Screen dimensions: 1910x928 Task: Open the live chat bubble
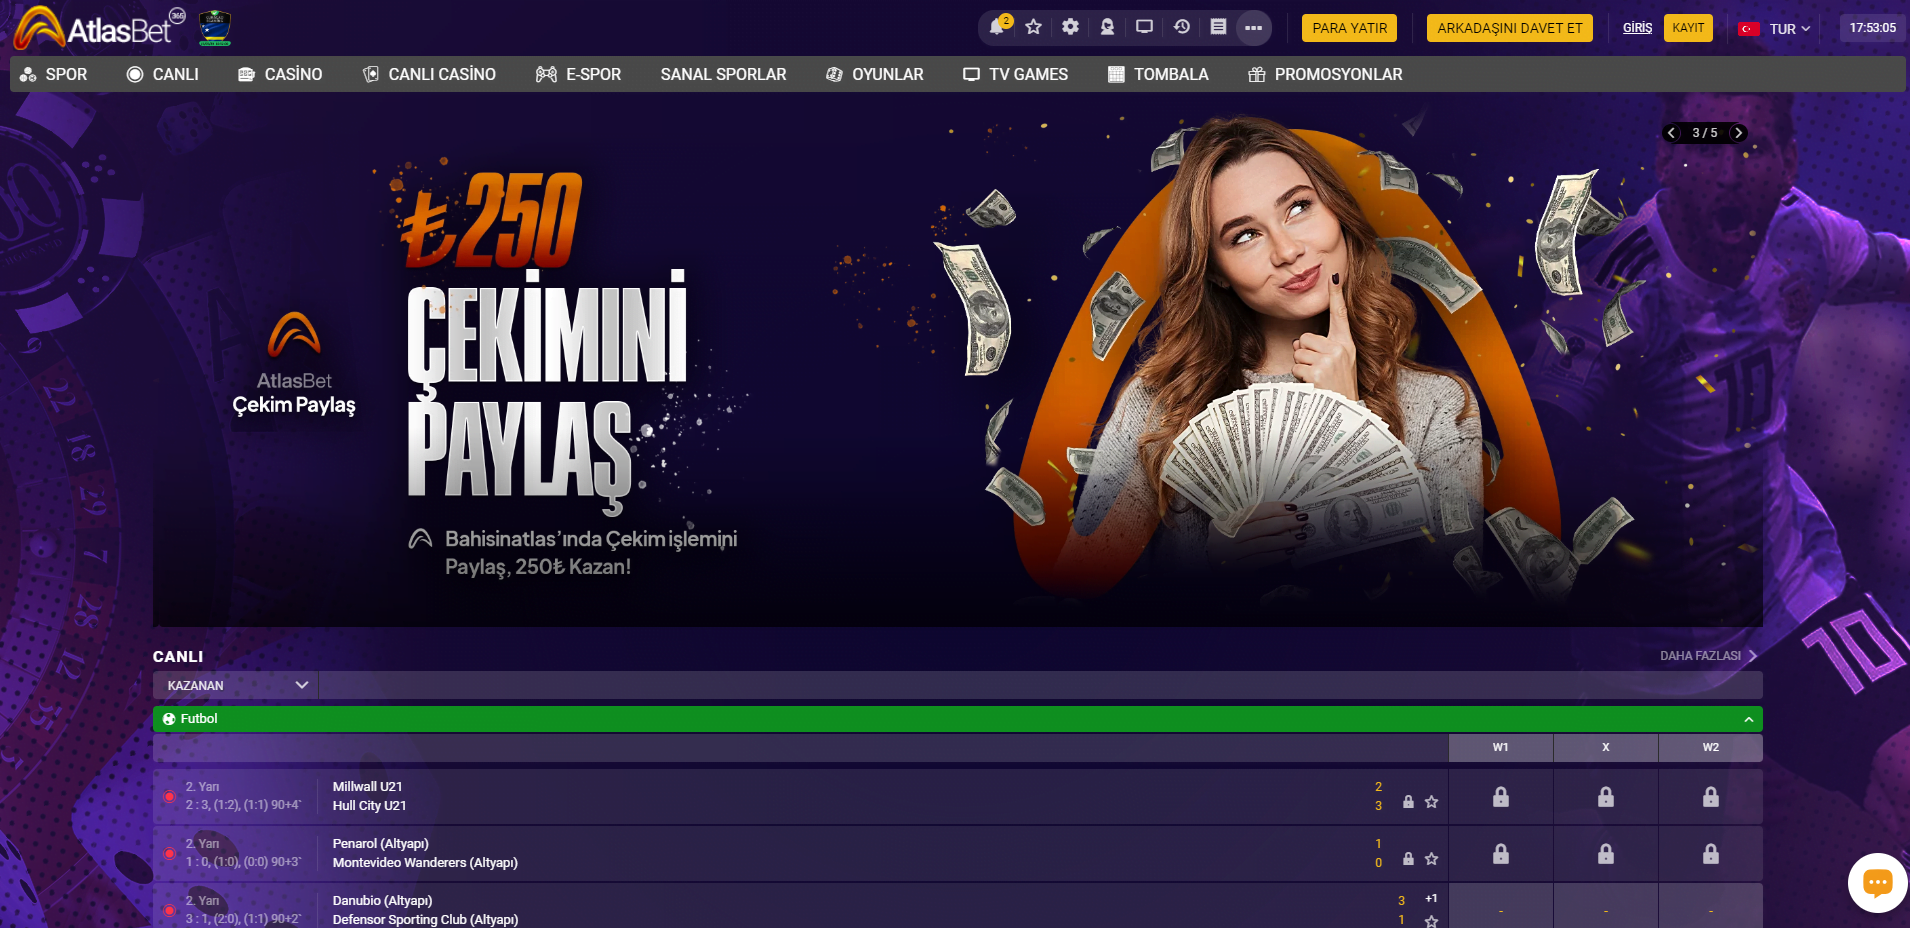pos(1877,882)
